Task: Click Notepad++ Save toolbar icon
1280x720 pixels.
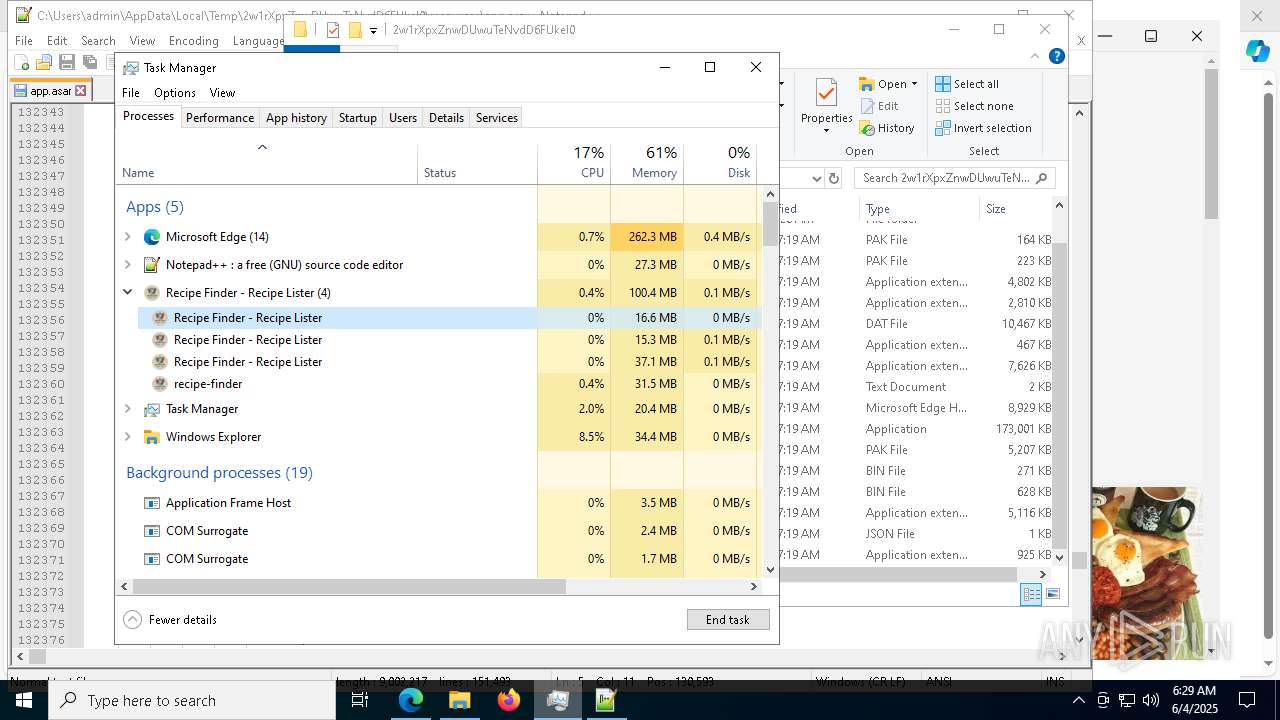Action: [67, 62]
